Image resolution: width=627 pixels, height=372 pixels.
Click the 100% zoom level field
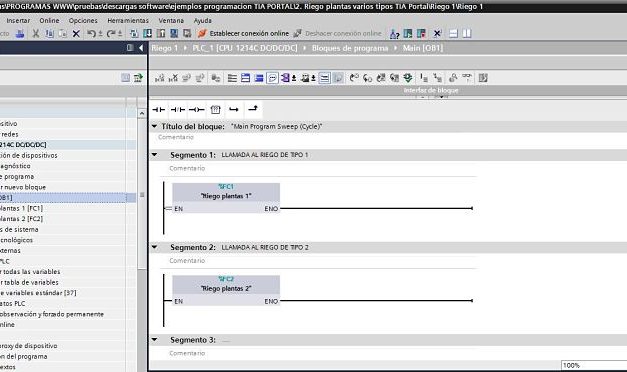(x=594, y=365)
